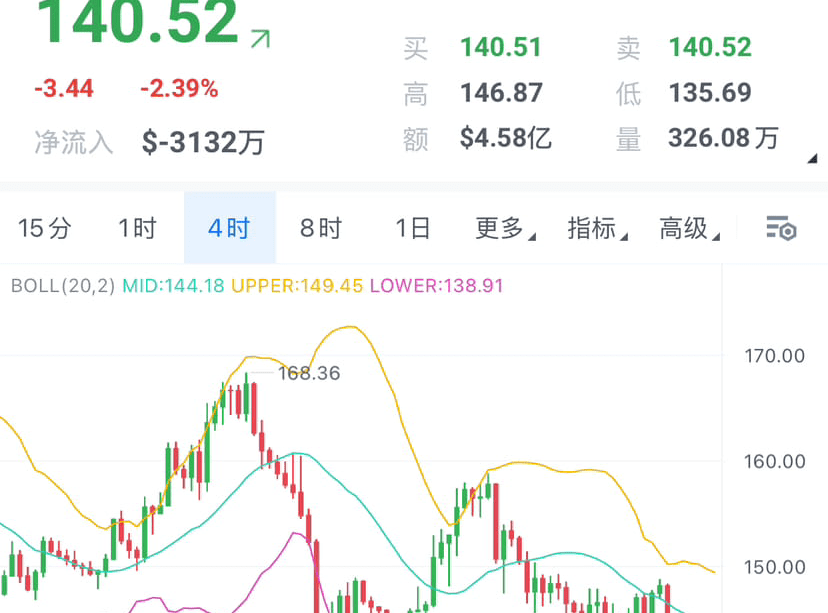Click the LOWER:138.91 band value
This screenshot has width=828, height=613.
(436, 286)
